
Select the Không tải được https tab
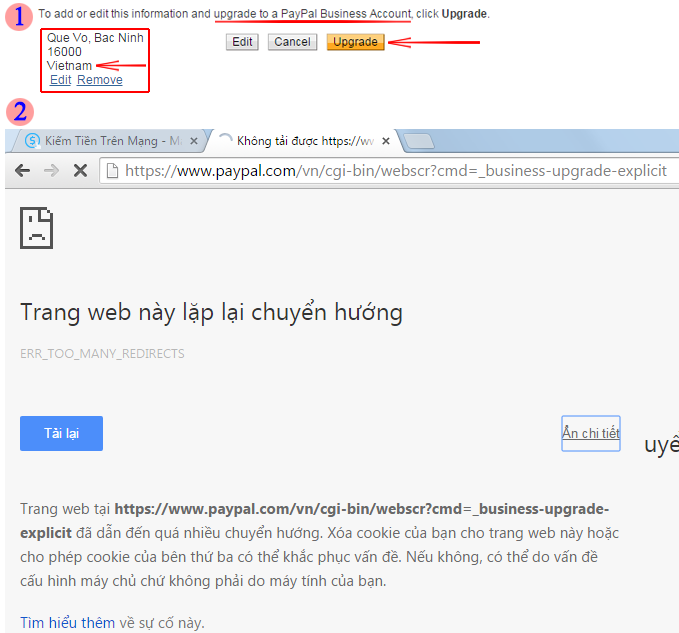(303, 141)
